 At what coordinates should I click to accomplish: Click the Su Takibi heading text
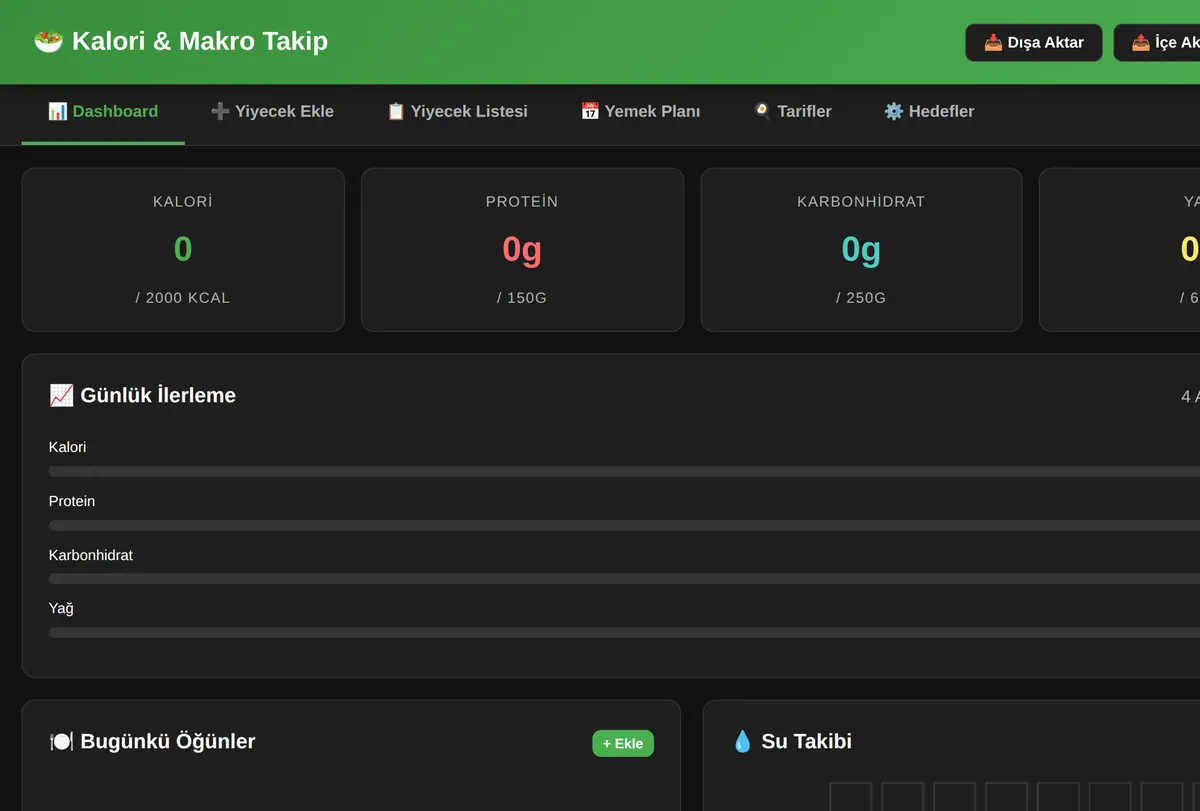point(807,741)
